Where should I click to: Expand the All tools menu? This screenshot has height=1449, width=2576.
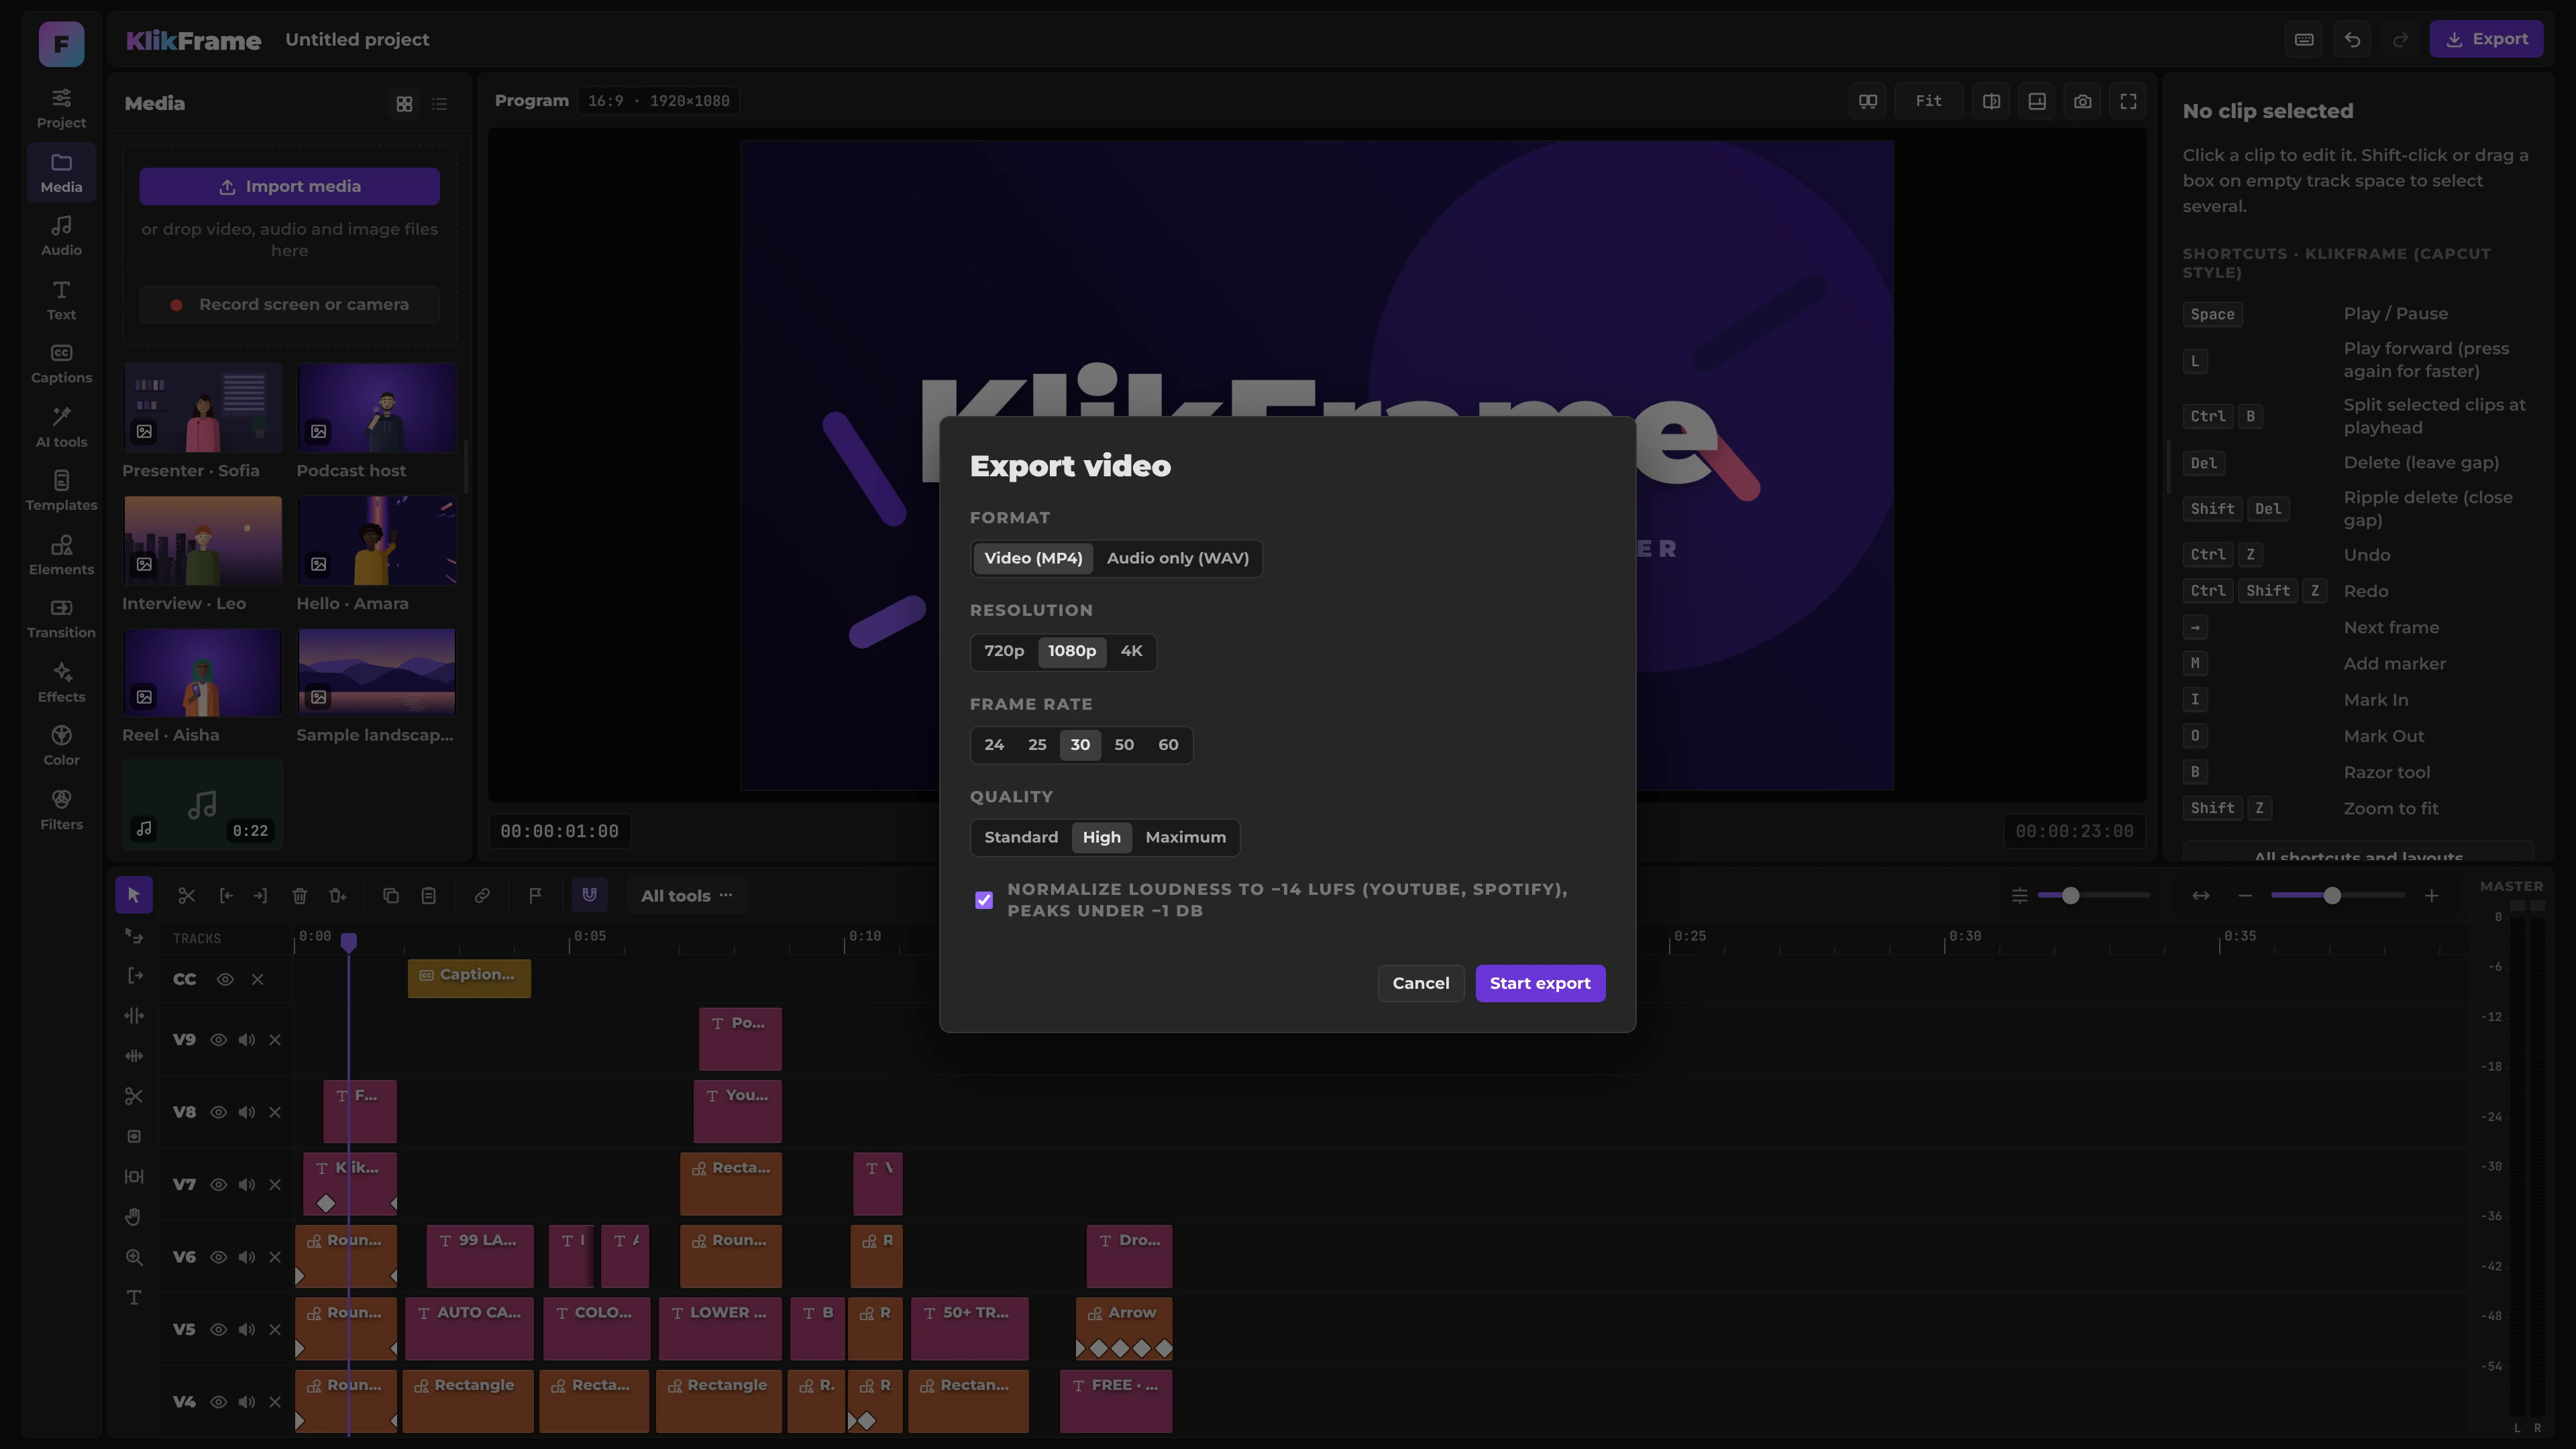(x=687, y=896)
